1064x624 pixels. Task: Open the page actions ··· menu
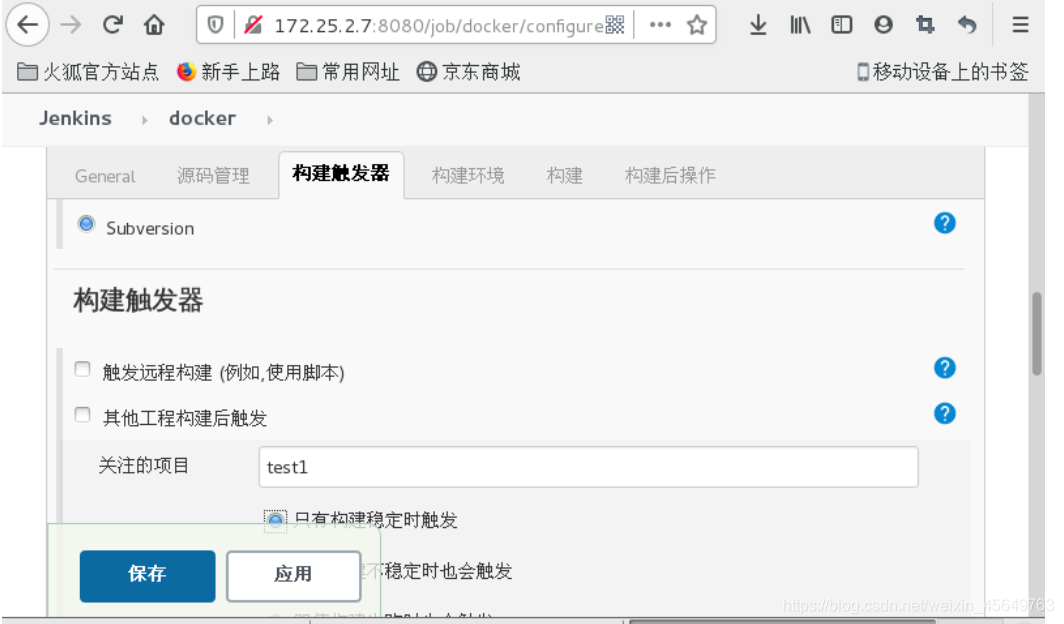(659, 25)
